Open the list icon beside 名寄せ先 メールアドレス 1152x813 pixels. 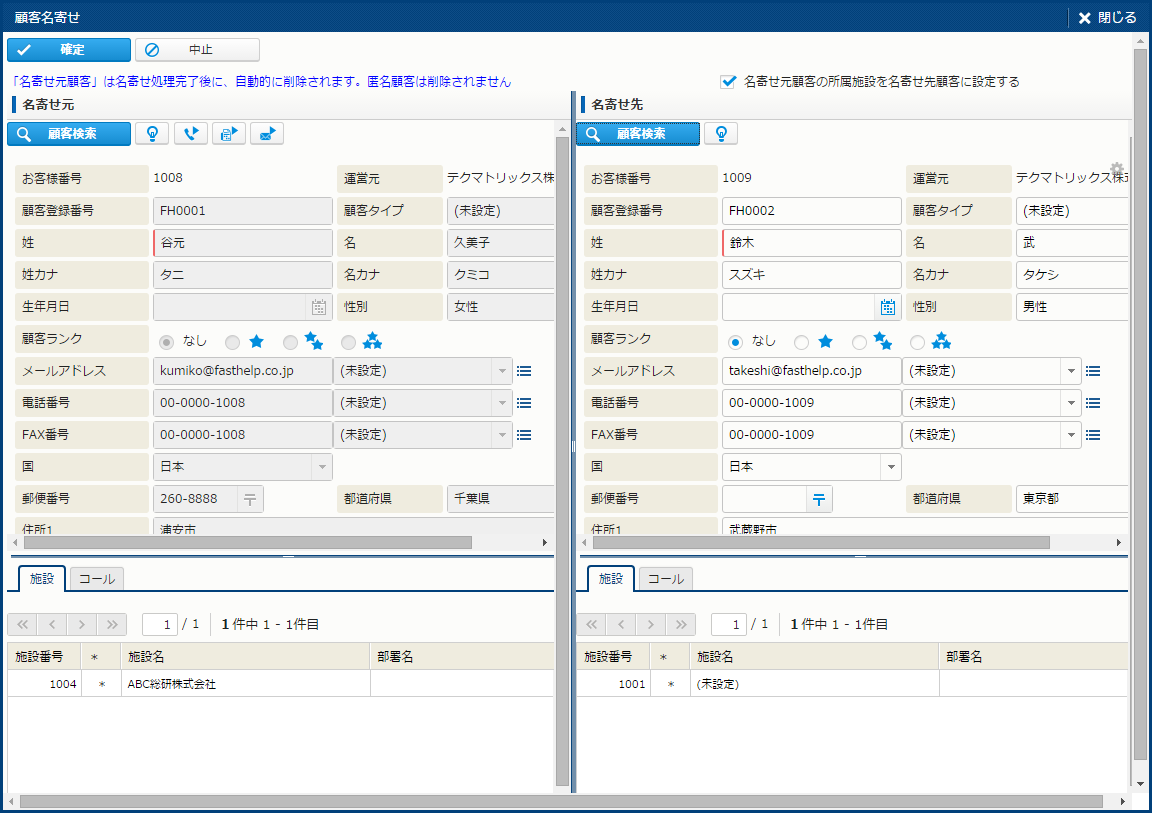[x=1093, y=371]
